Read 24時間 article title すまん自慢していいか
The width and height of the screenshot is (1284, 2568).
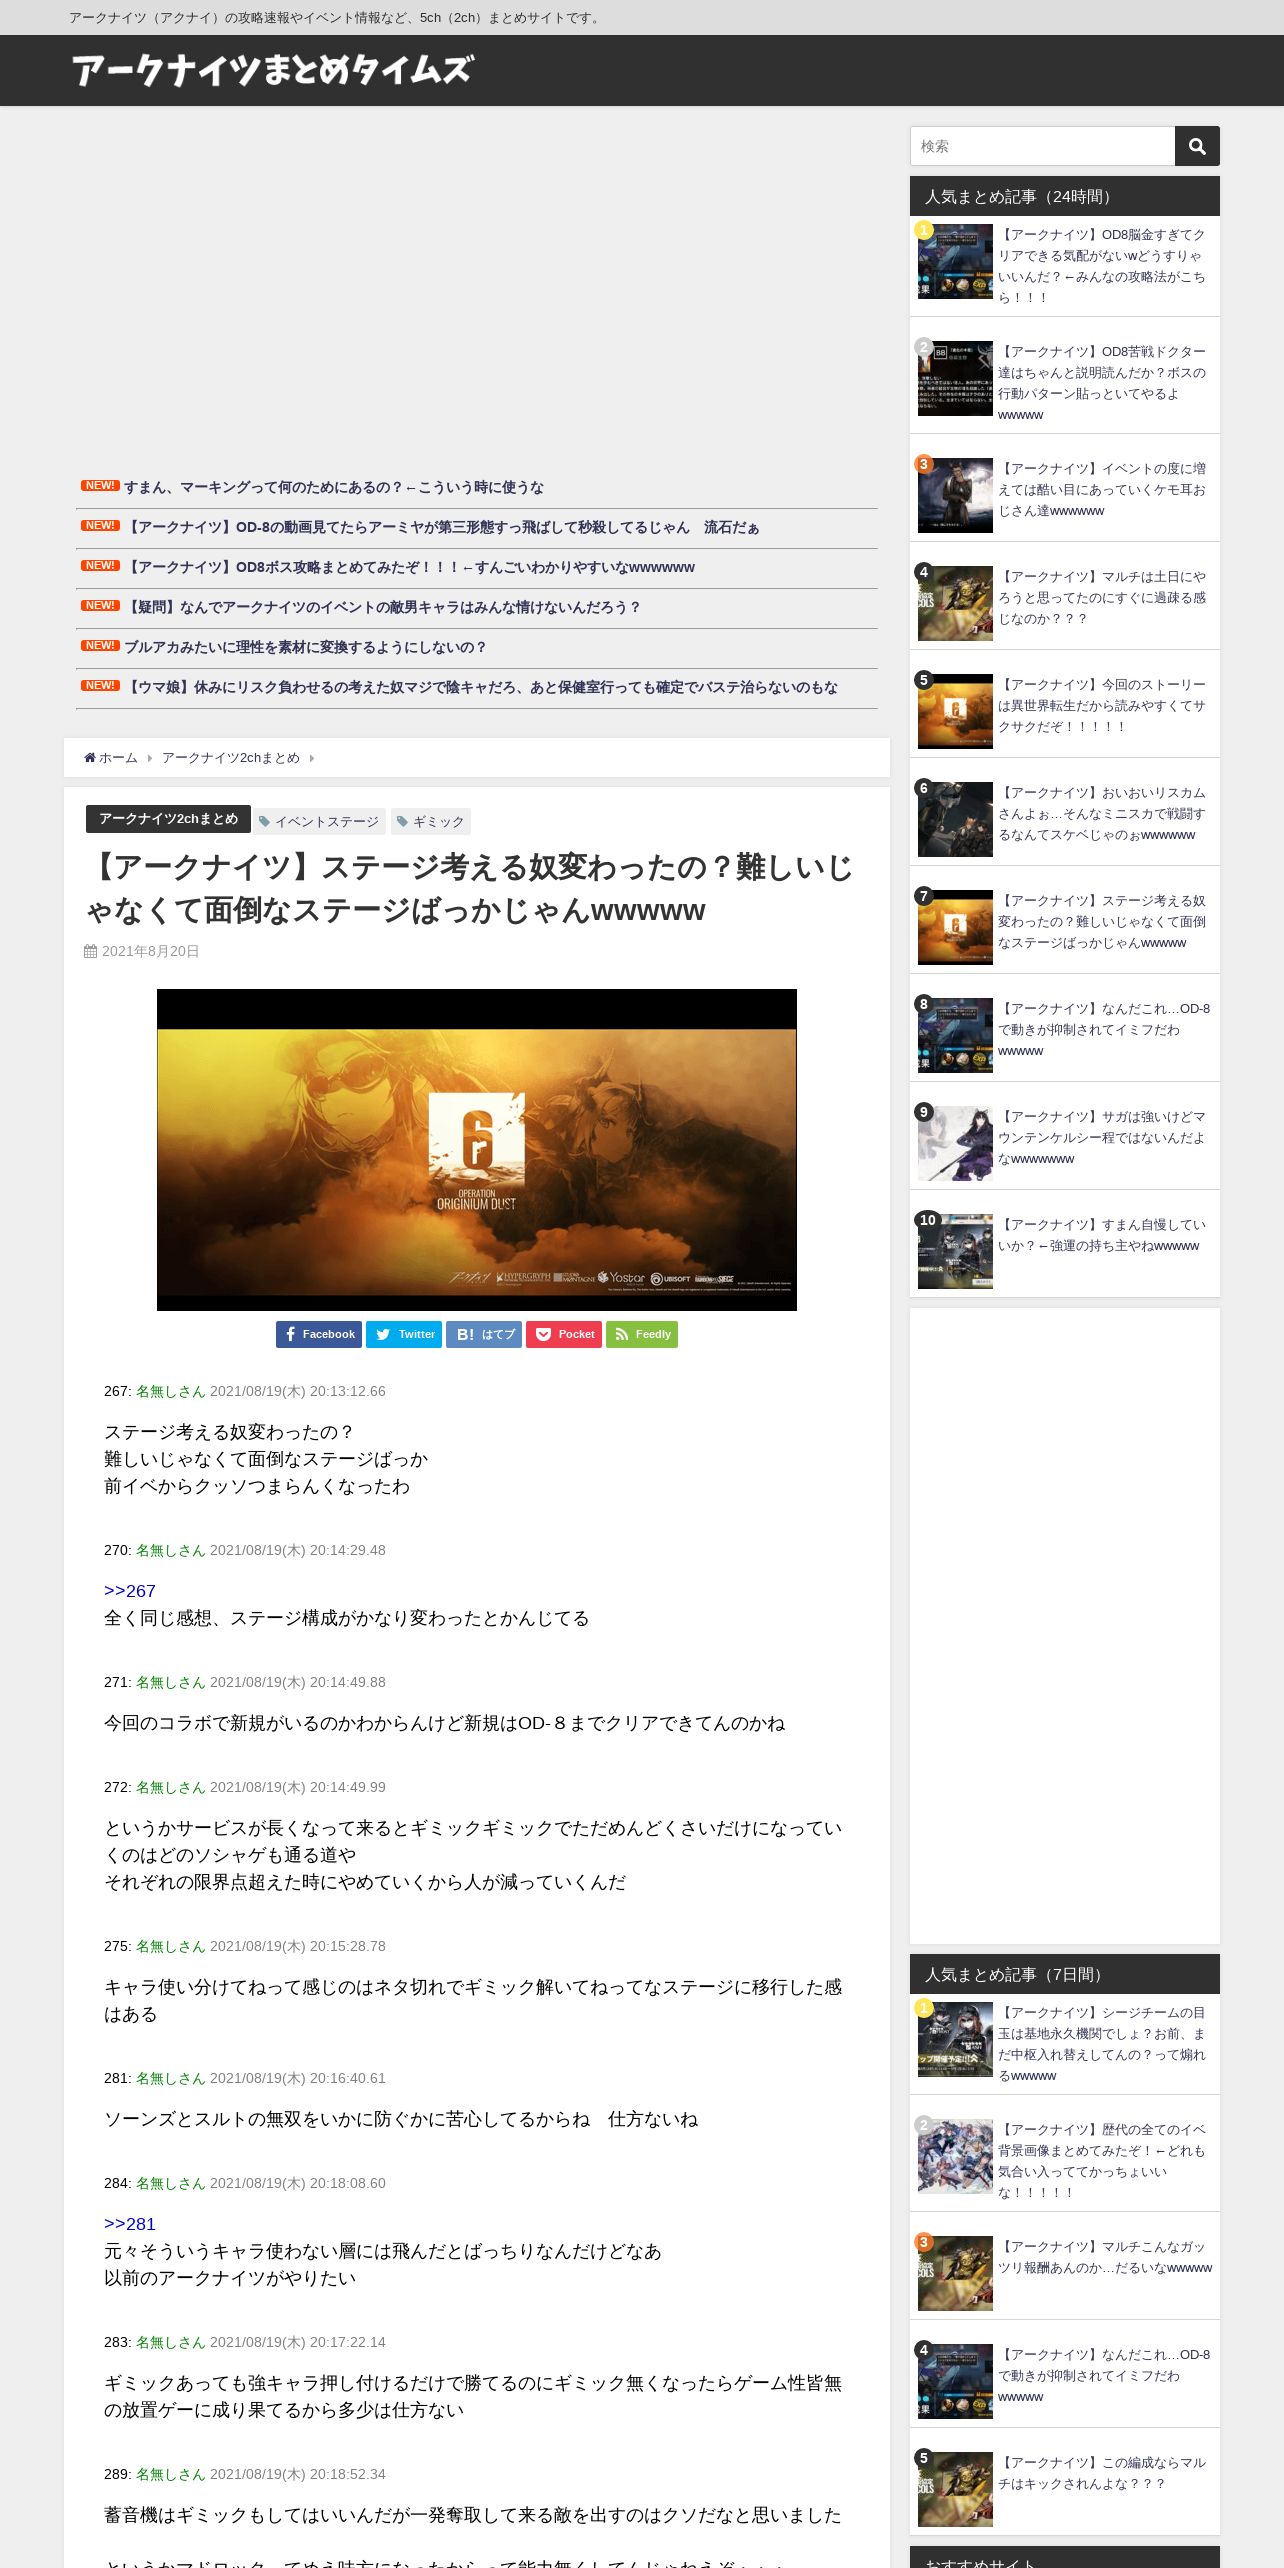(x=1102, y=1235)
